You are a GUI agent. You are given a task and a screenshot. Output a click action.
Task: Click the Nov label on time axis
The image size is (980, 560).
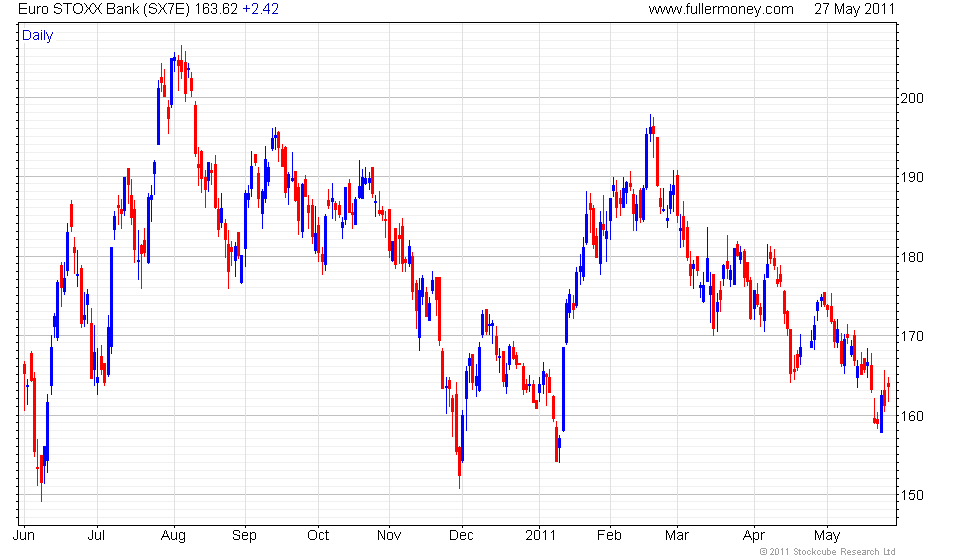click(x=389, y=535)
